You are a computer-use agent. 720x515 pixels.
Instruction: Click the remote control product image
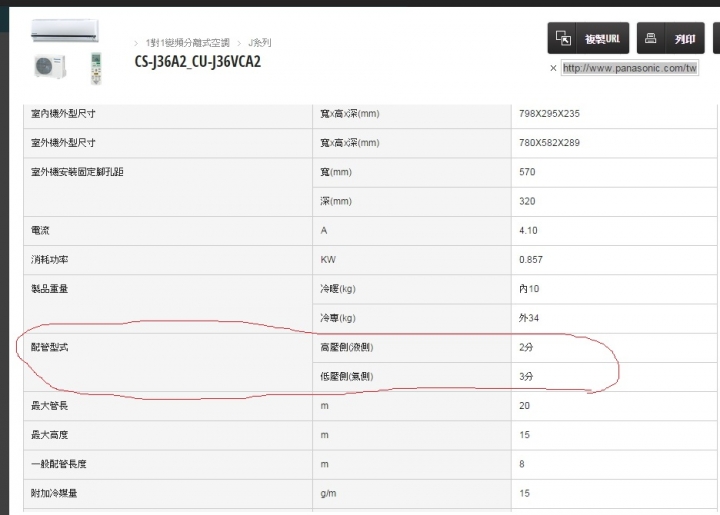96,69
